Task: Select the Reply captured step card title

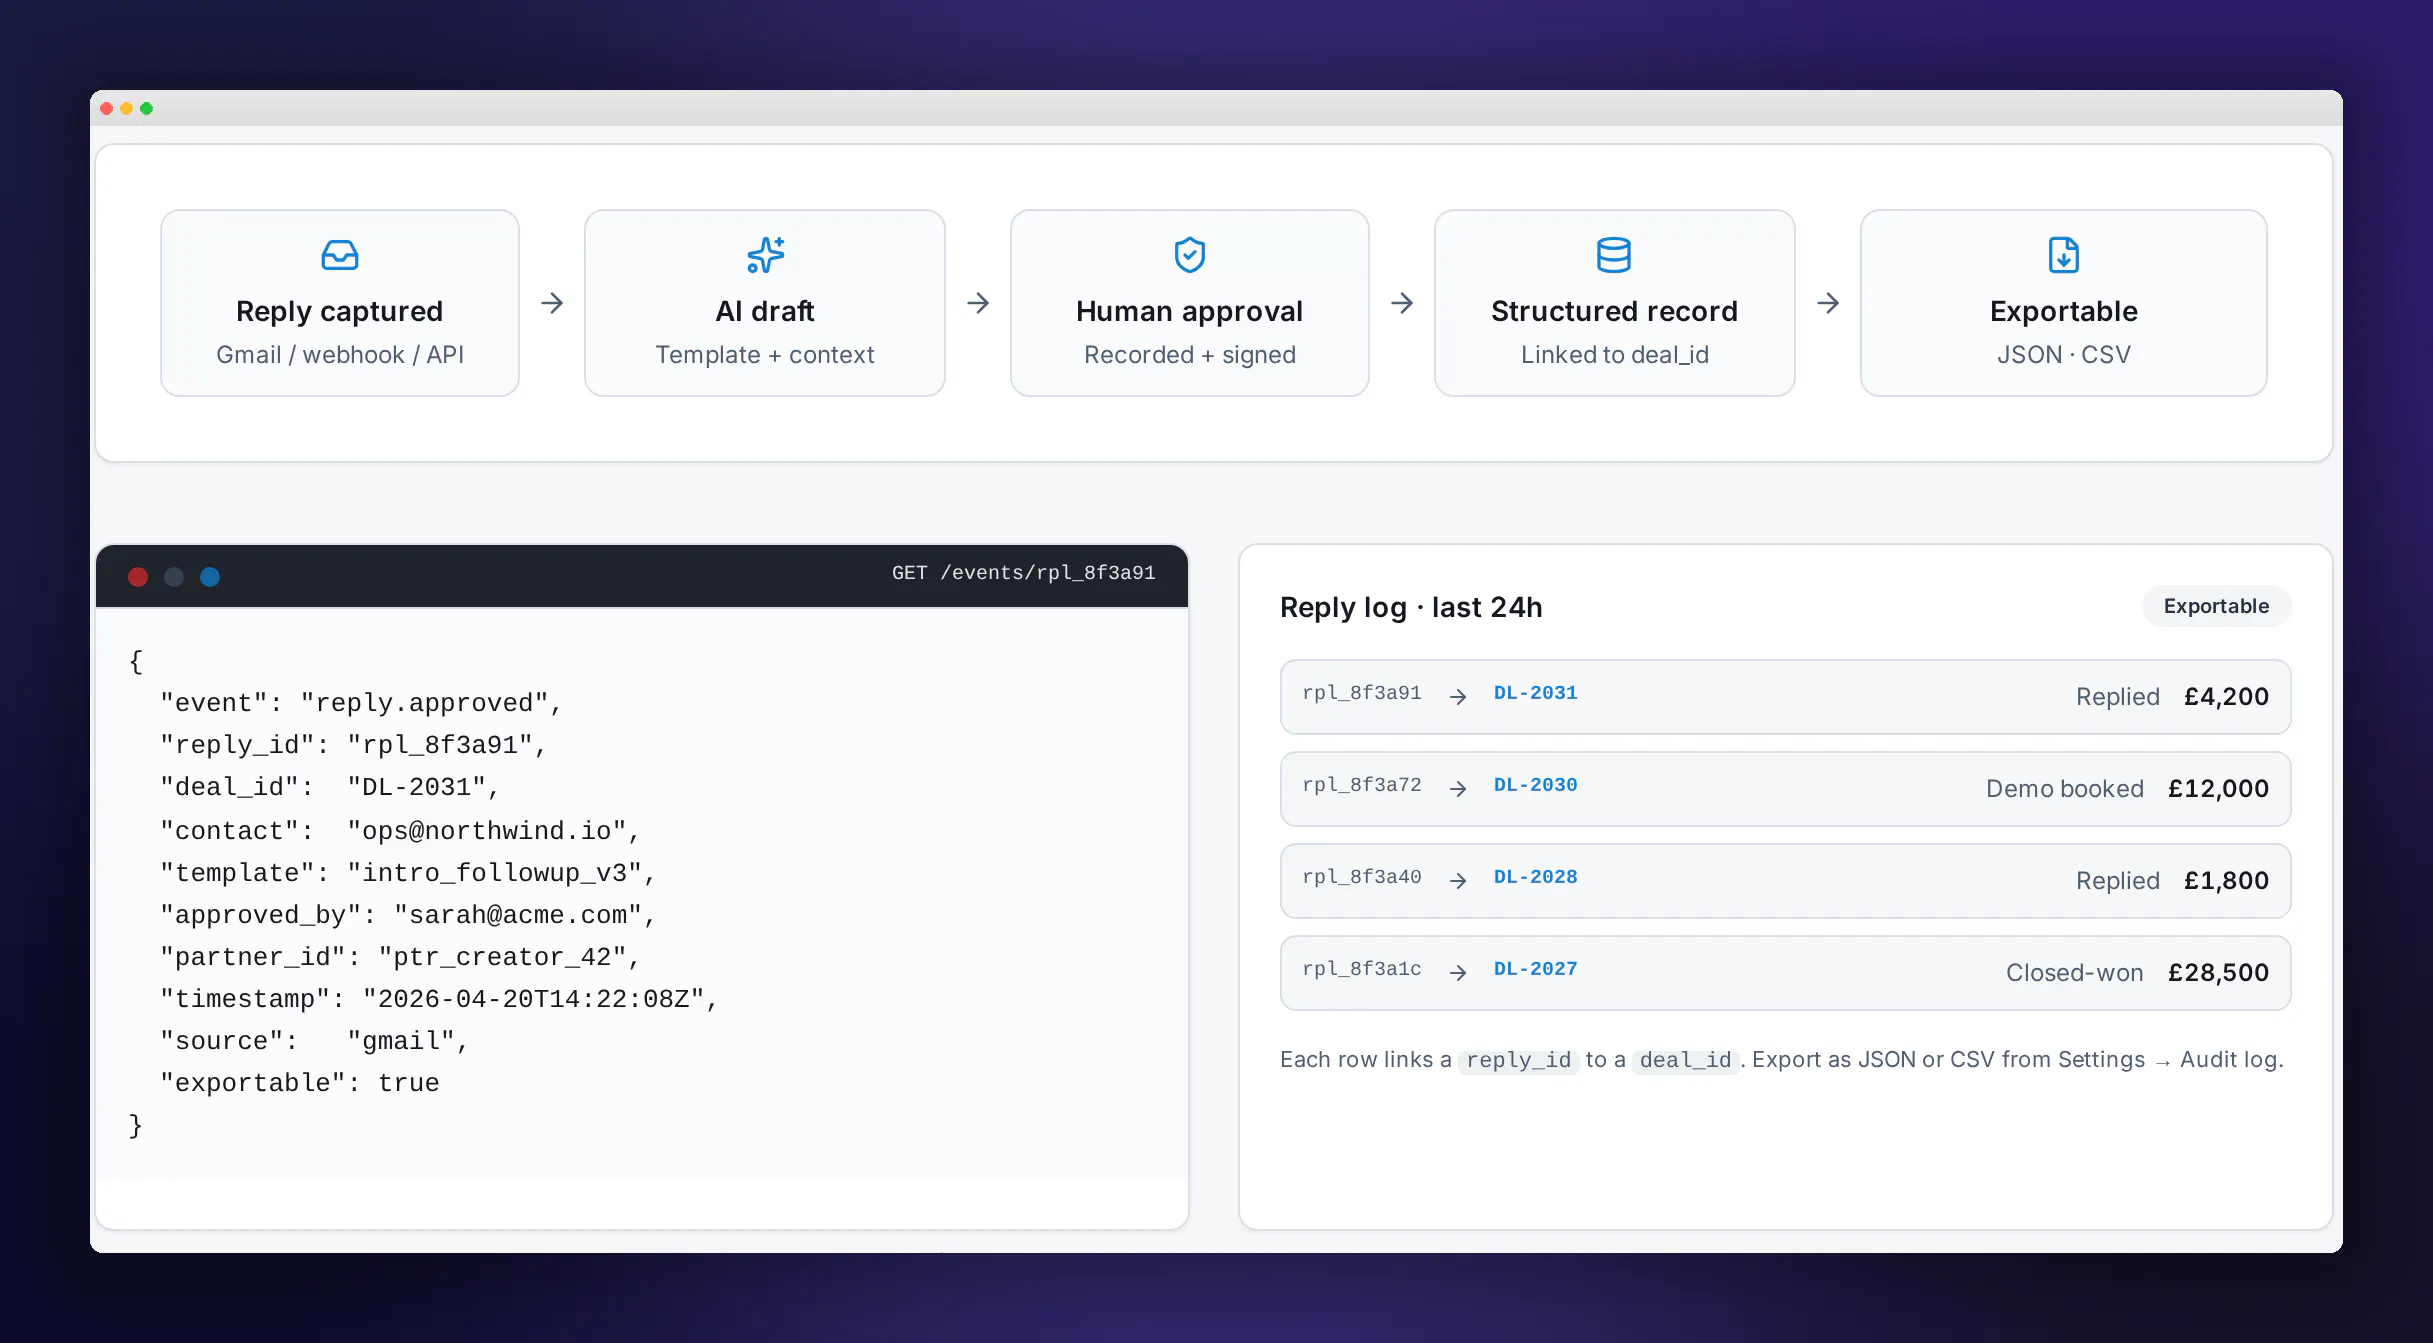Action: pyautogui.click(x=340, y=311)
